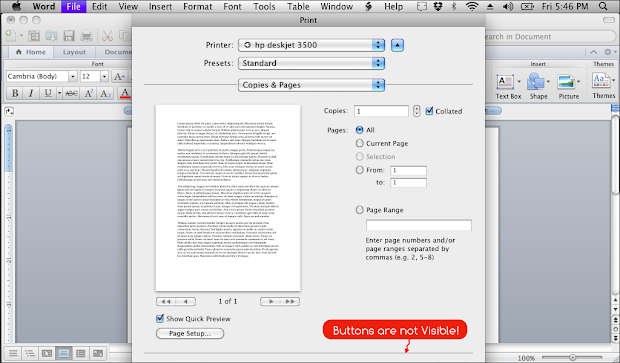Image resolution: width=620 pixels, height=363 pixels.
Task: Jump to the last preview page
Action: 290,302
